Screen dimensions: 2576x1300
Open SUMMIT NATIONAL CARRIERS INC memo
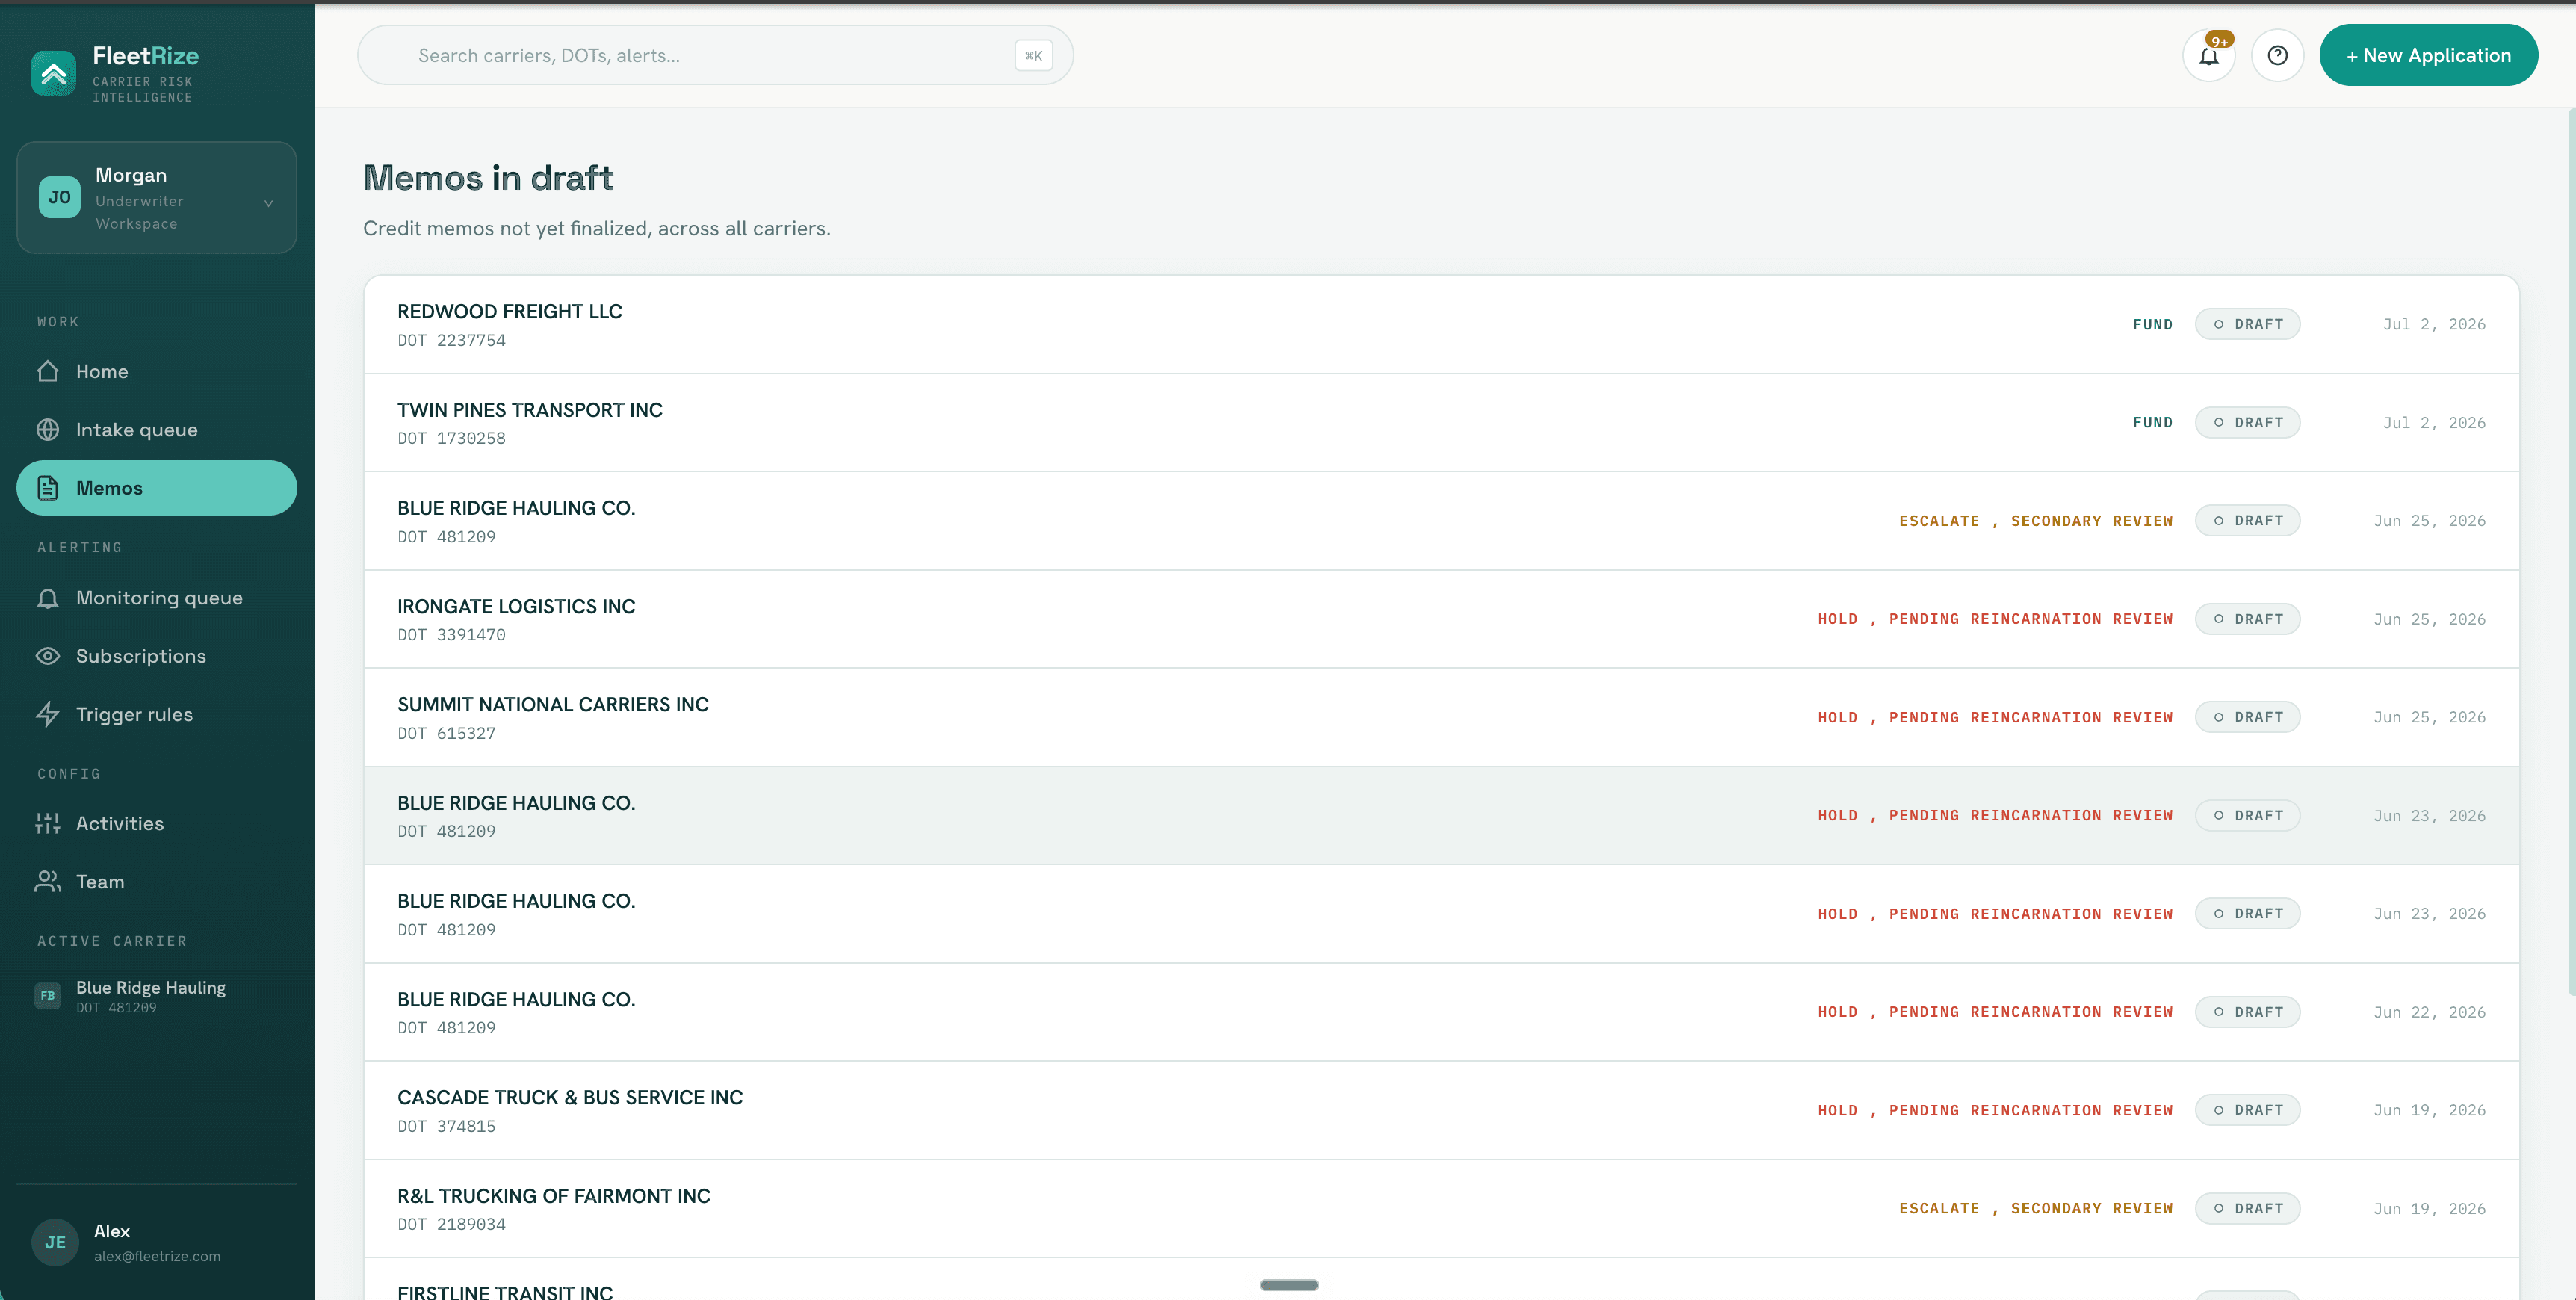[x=1441, y=717]
